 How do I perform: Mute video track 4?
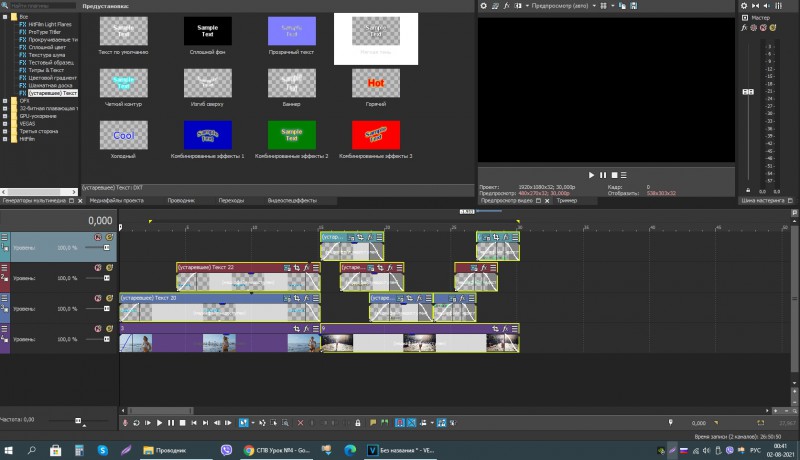point(98,329)
